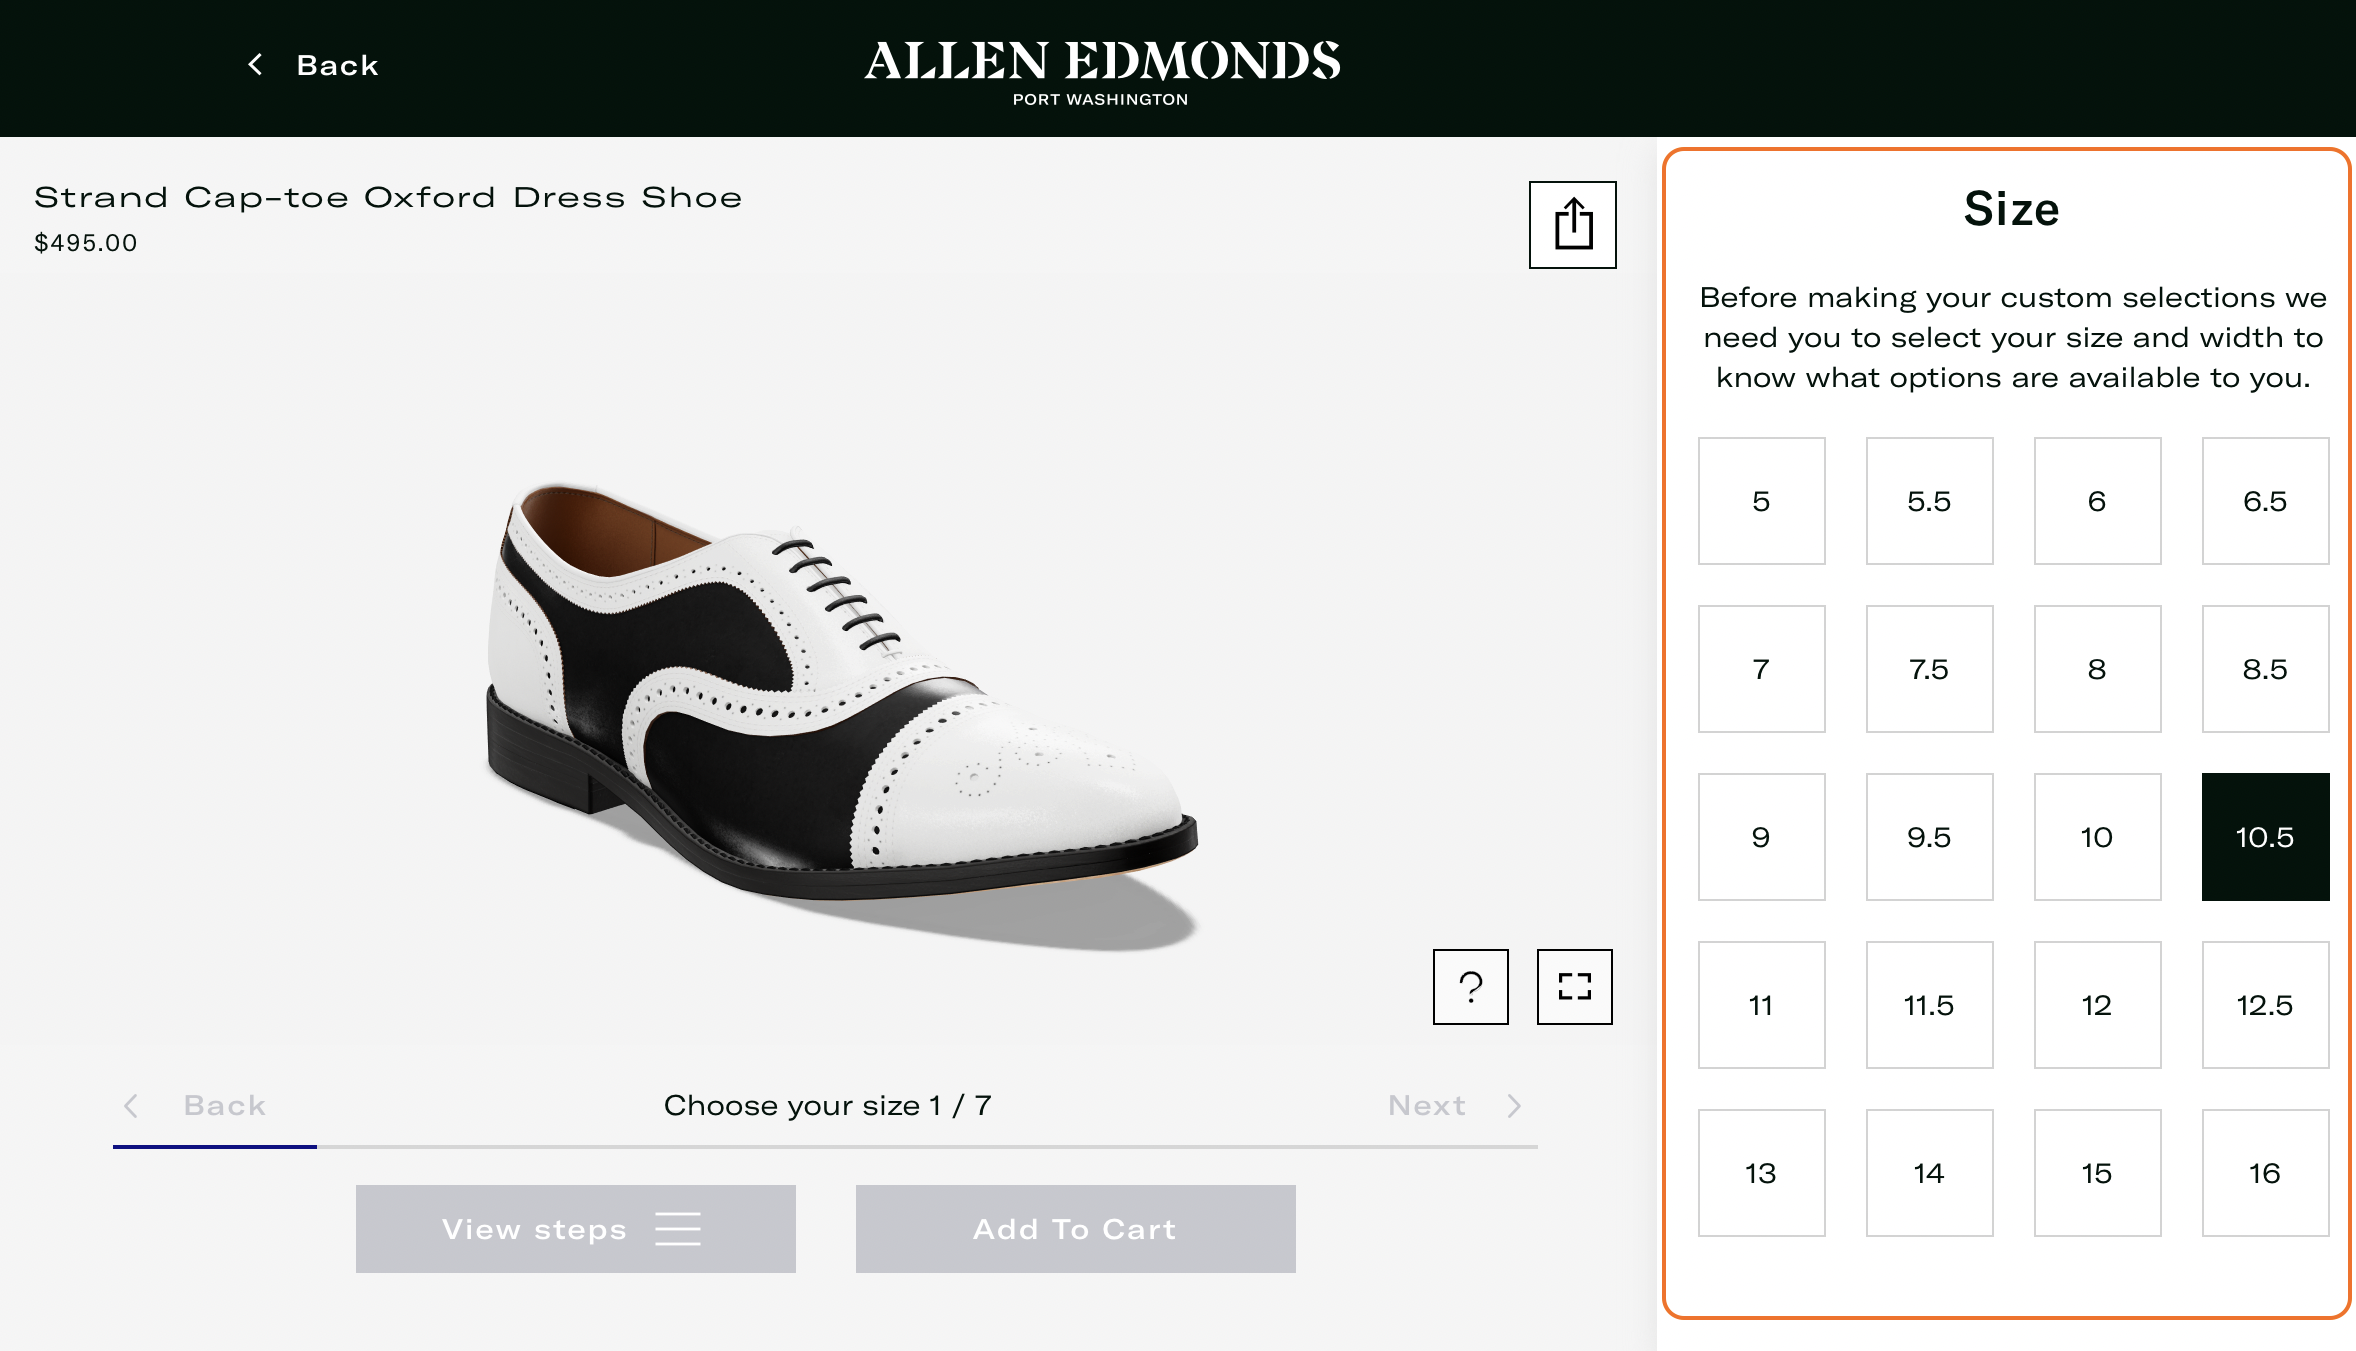Pick size 8 from the grid
2356x1351 pixels.
2097,669
